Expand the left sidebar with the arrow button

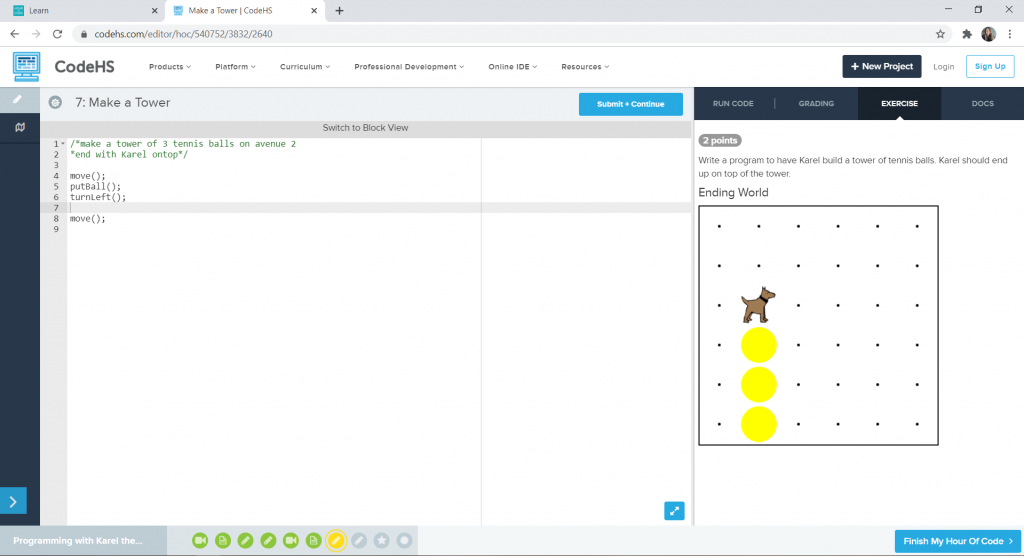13,502
